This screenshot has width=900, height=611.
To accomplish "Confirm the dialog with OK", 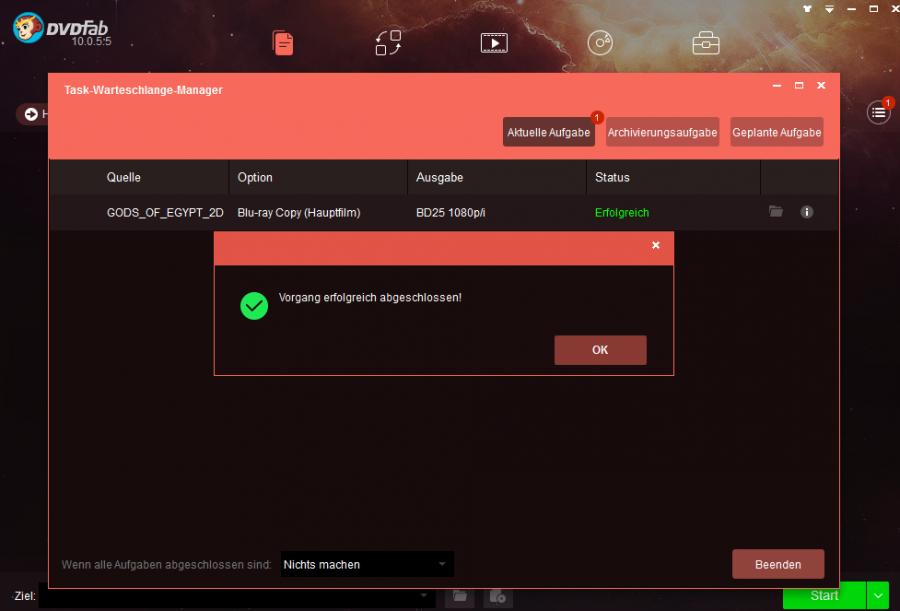I will pos(600,350).
